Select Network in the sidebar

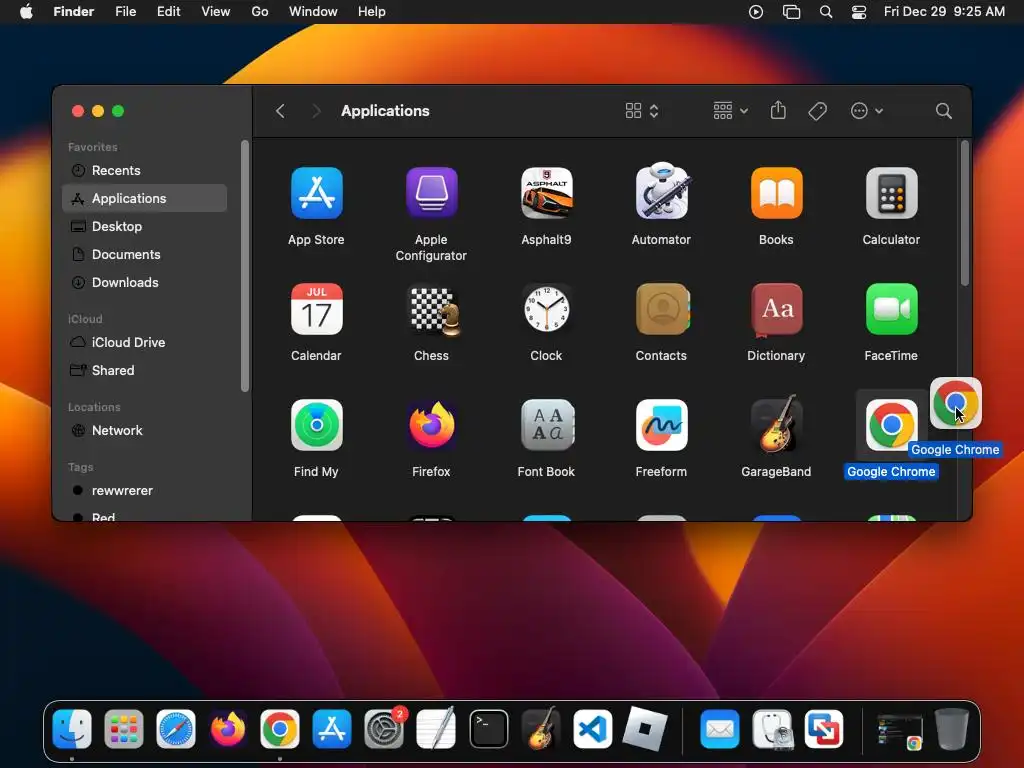point(144,430)
